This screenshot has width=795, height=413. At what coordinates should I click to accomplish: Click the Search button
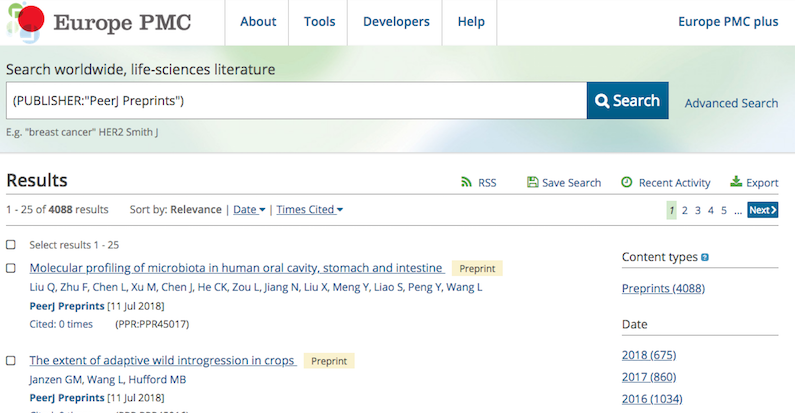click(628, 101)
